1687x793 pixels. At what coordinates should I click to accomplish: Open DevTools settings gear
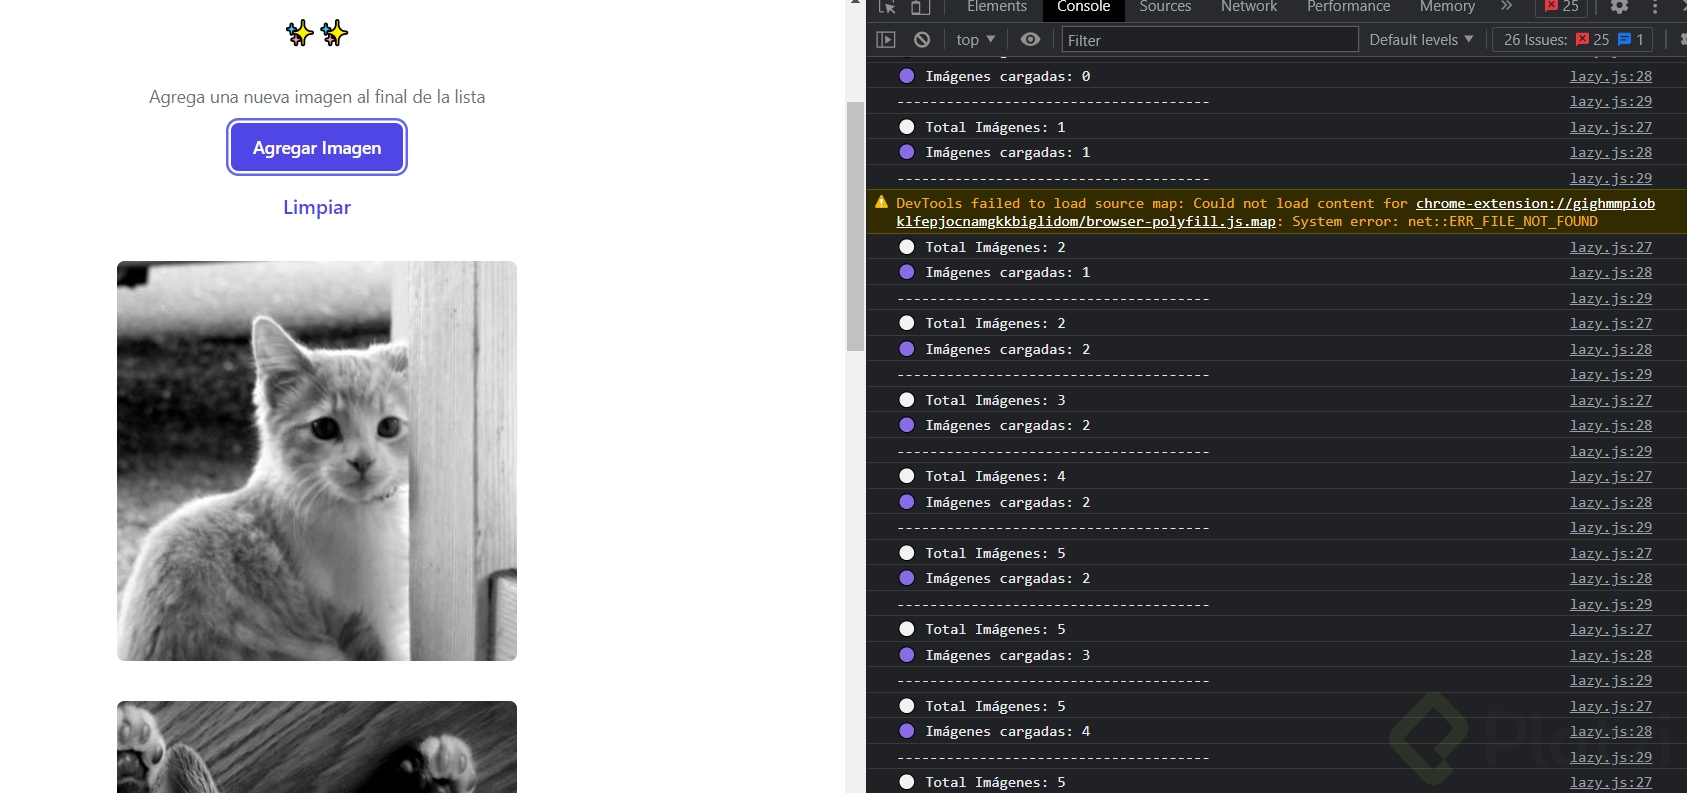(1619, 7)
